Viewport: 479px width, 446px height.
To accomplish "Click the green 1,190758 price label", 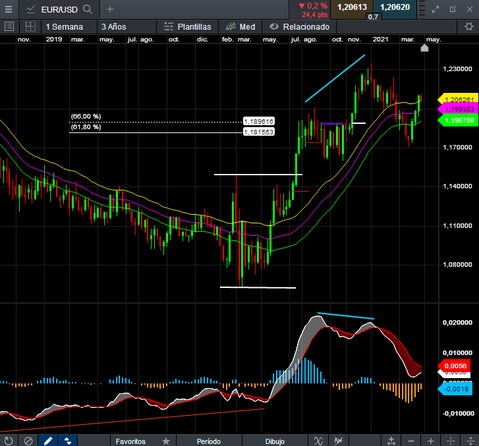I will pyautogui.click(x=458, y=120).
